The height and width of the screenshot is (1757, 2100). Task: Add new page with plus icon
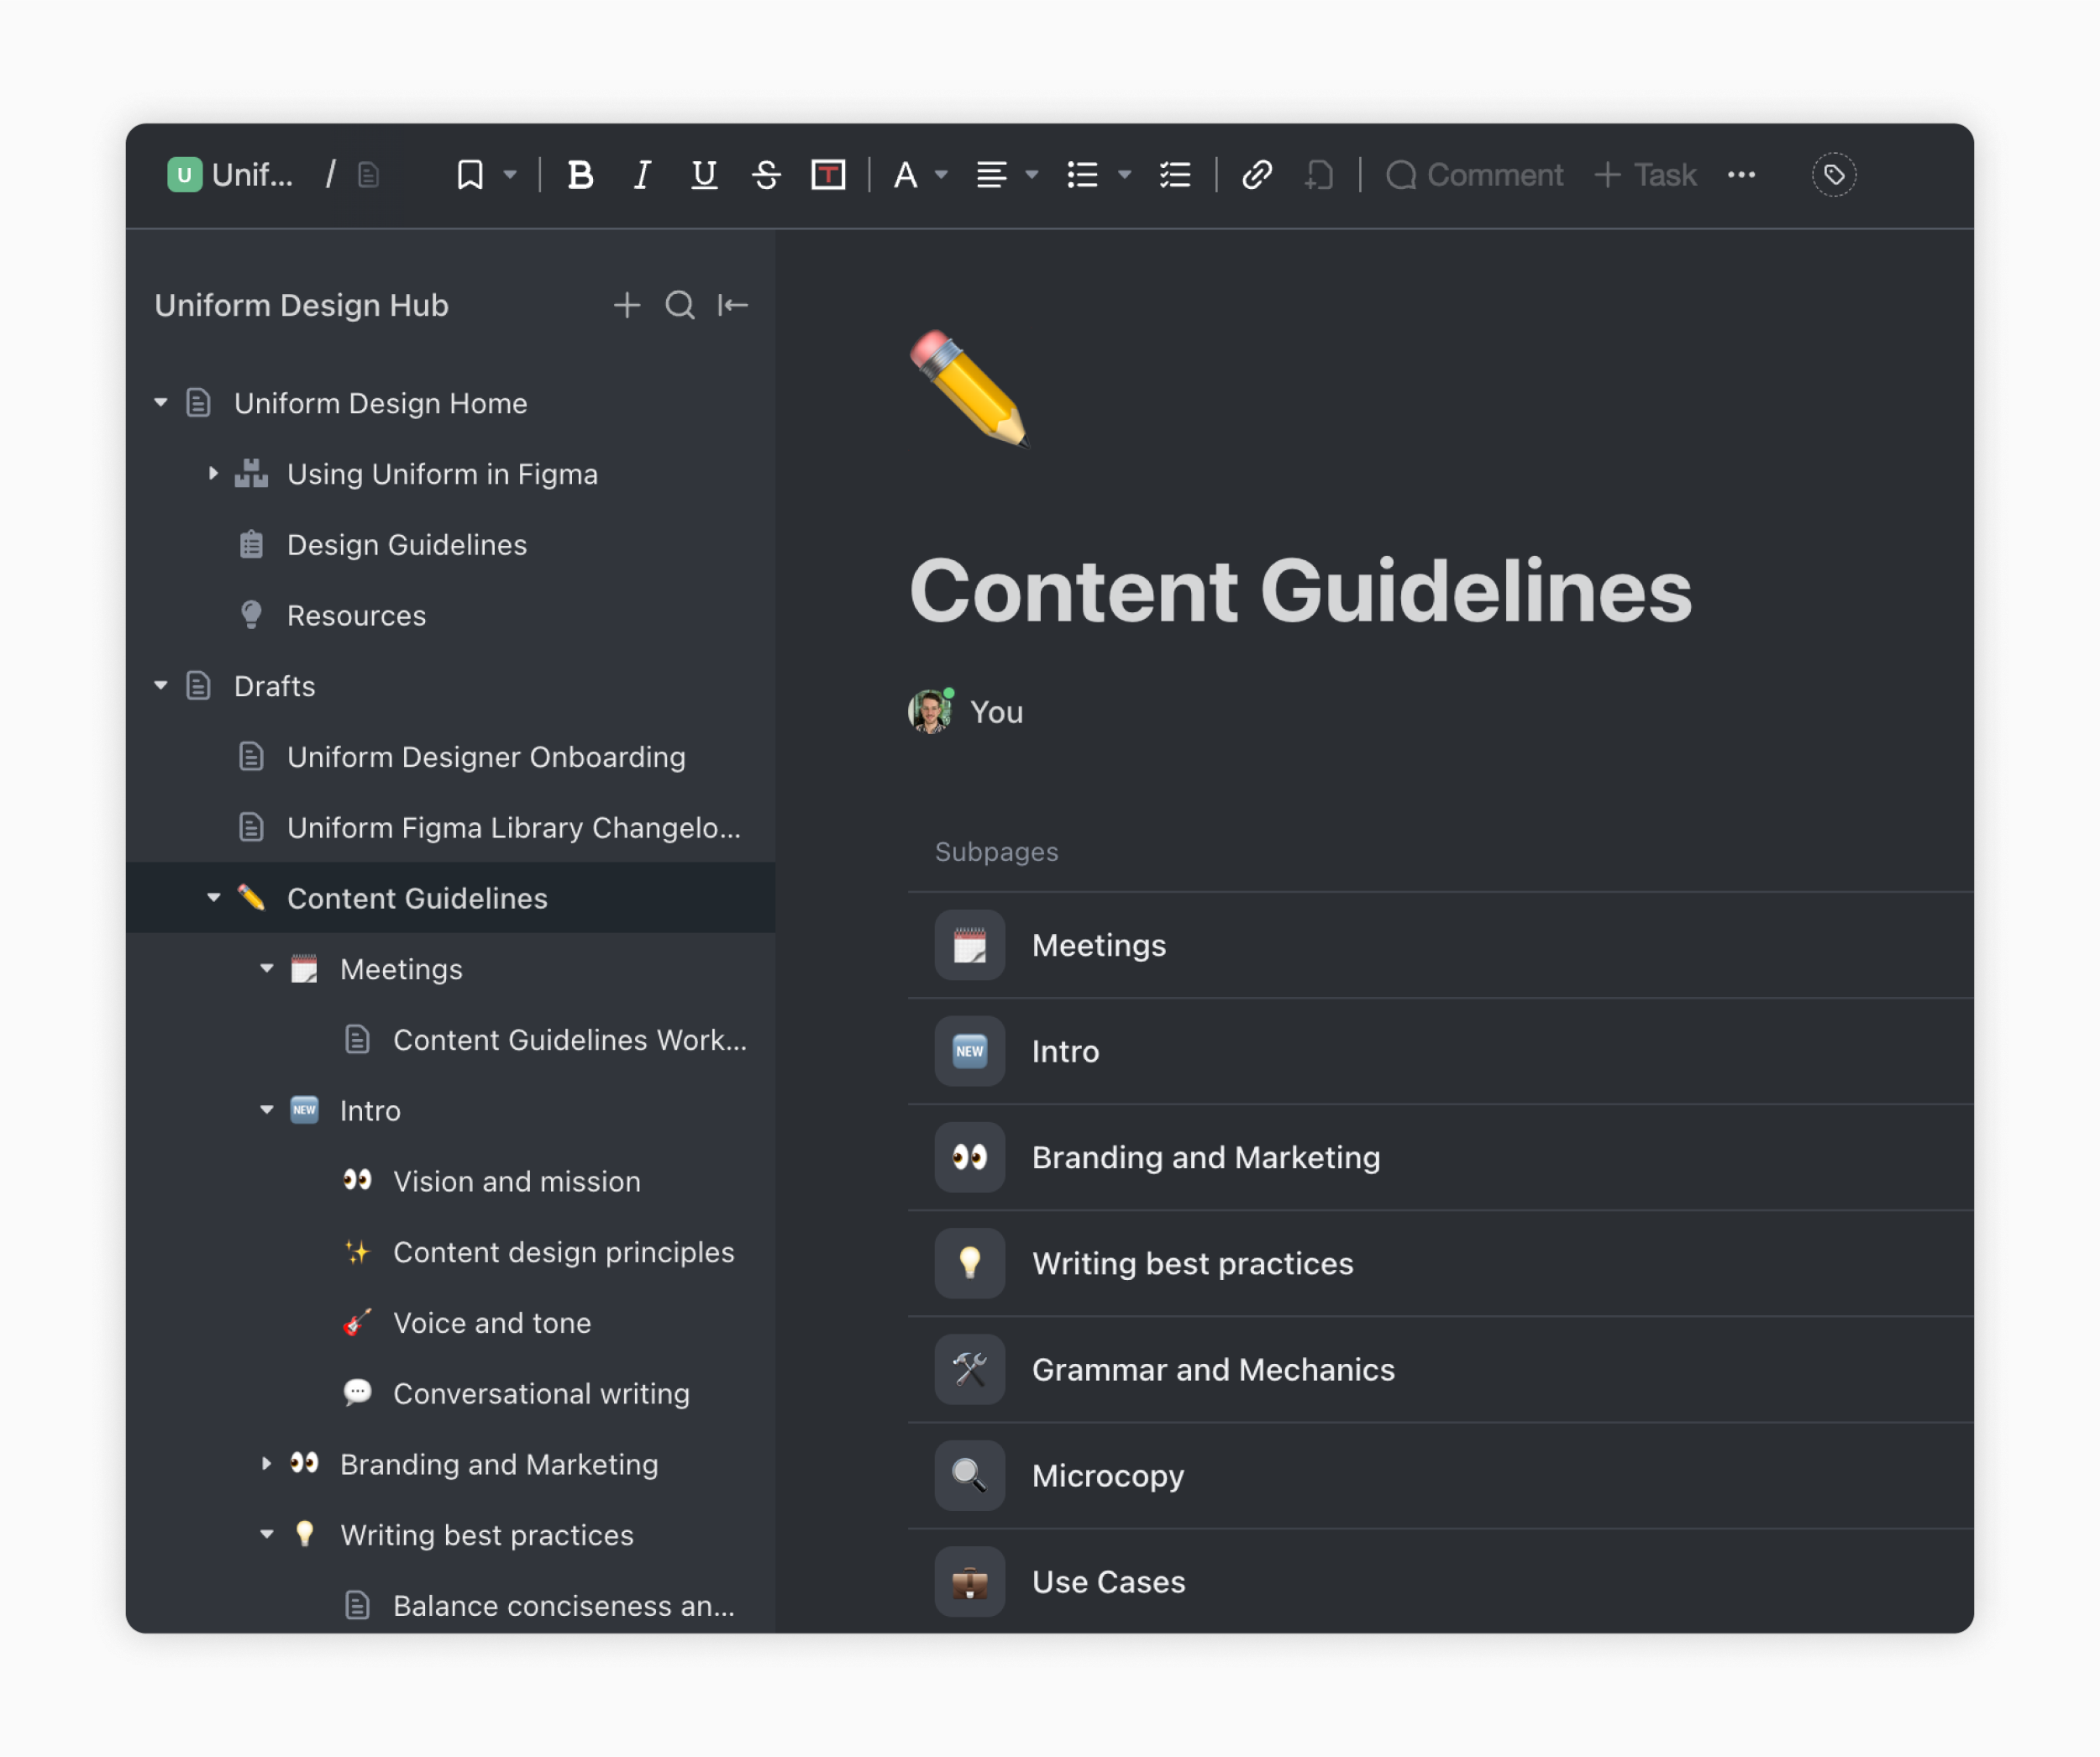click(x=627, y=305)
